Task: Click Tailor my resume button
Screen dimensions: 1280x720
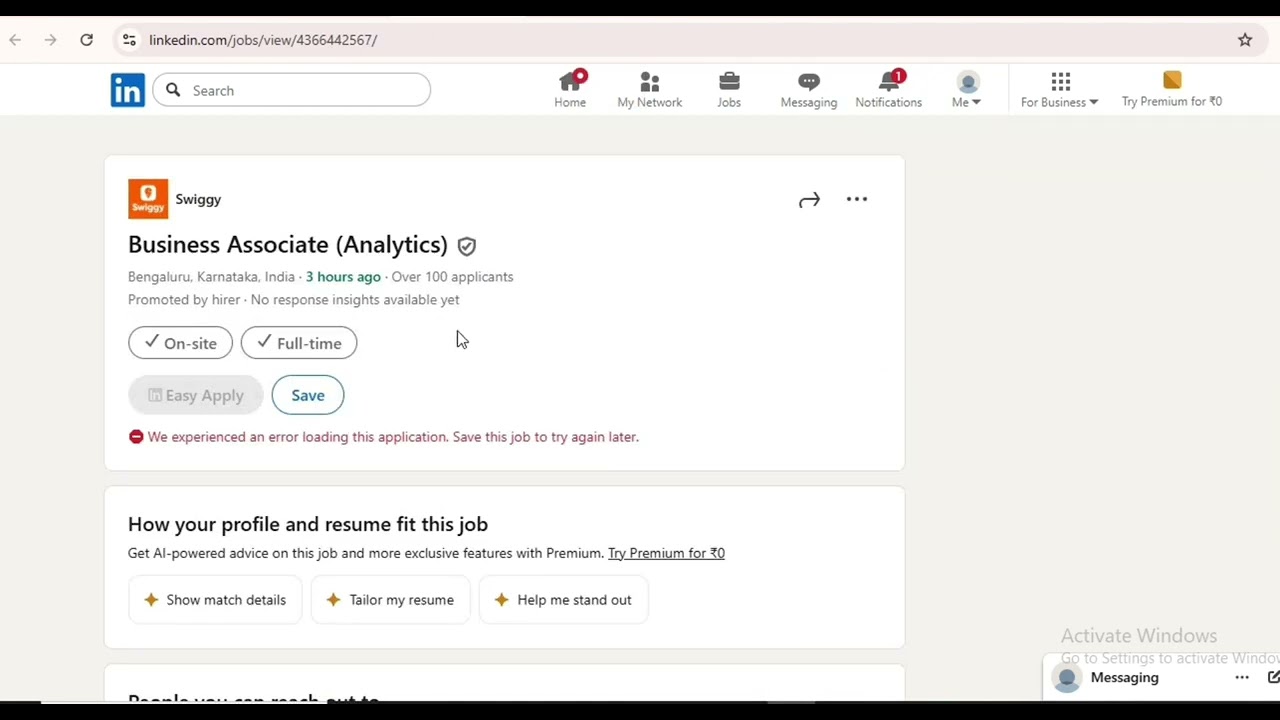Action: [390, 600]
